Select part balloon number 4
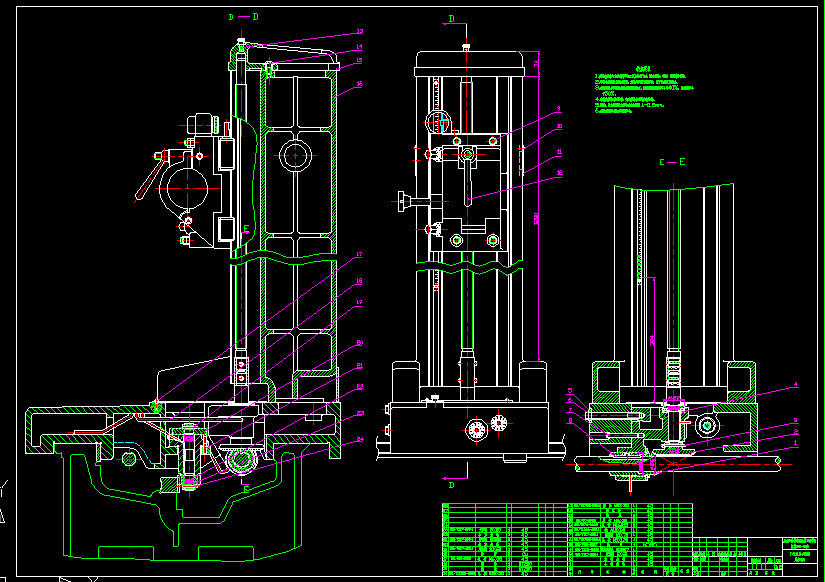This screenshot has height=582, width=825. (796, 385)
